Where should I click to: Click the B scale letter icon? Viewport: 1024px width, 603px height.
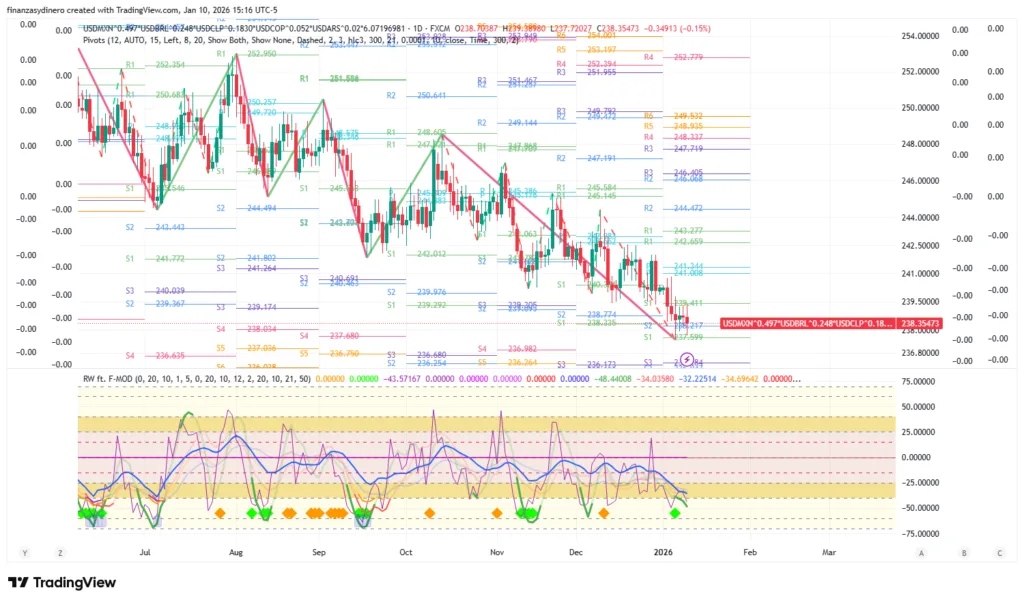964,552
